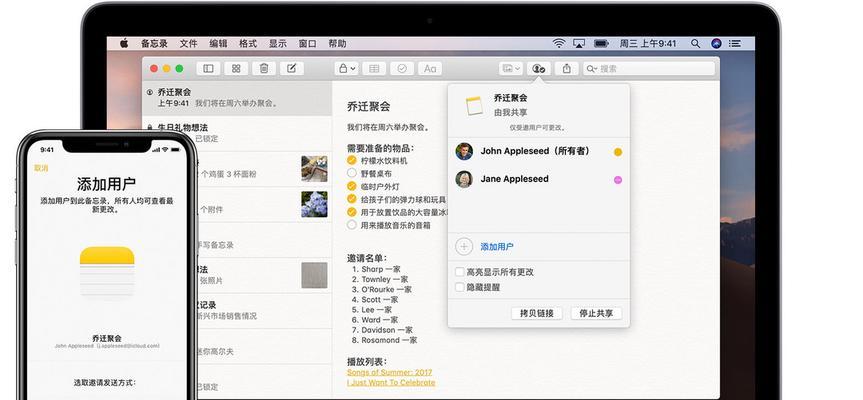Check off the 野餐桌布 checklist item

[352, 173]
